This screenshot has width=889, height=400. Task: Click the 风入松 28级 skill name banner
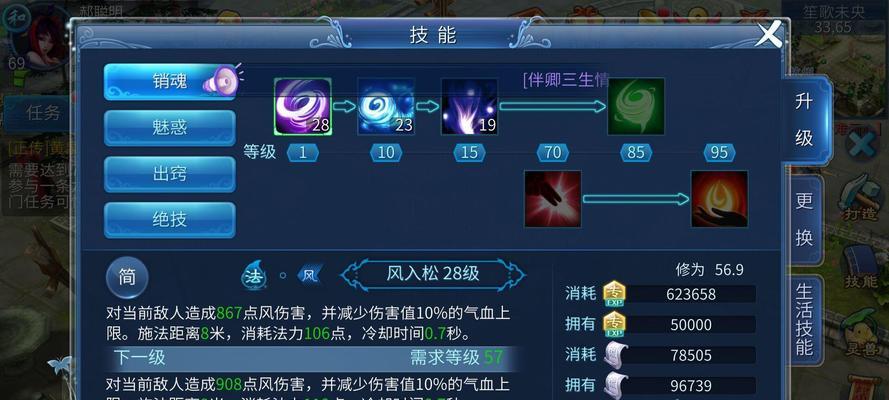pyautogui.click(x=433, y=274)
